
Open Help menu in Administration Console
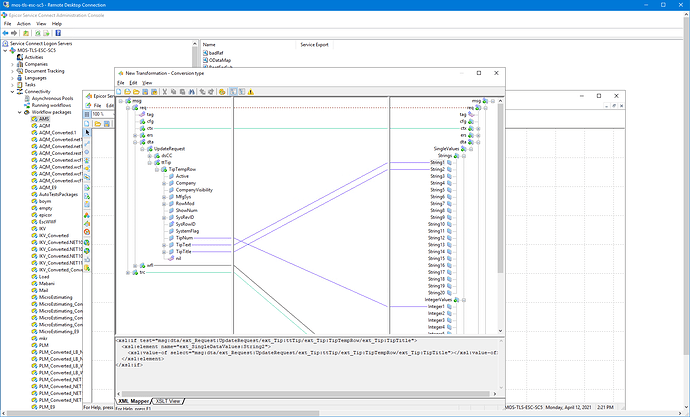tap(57, 24)
